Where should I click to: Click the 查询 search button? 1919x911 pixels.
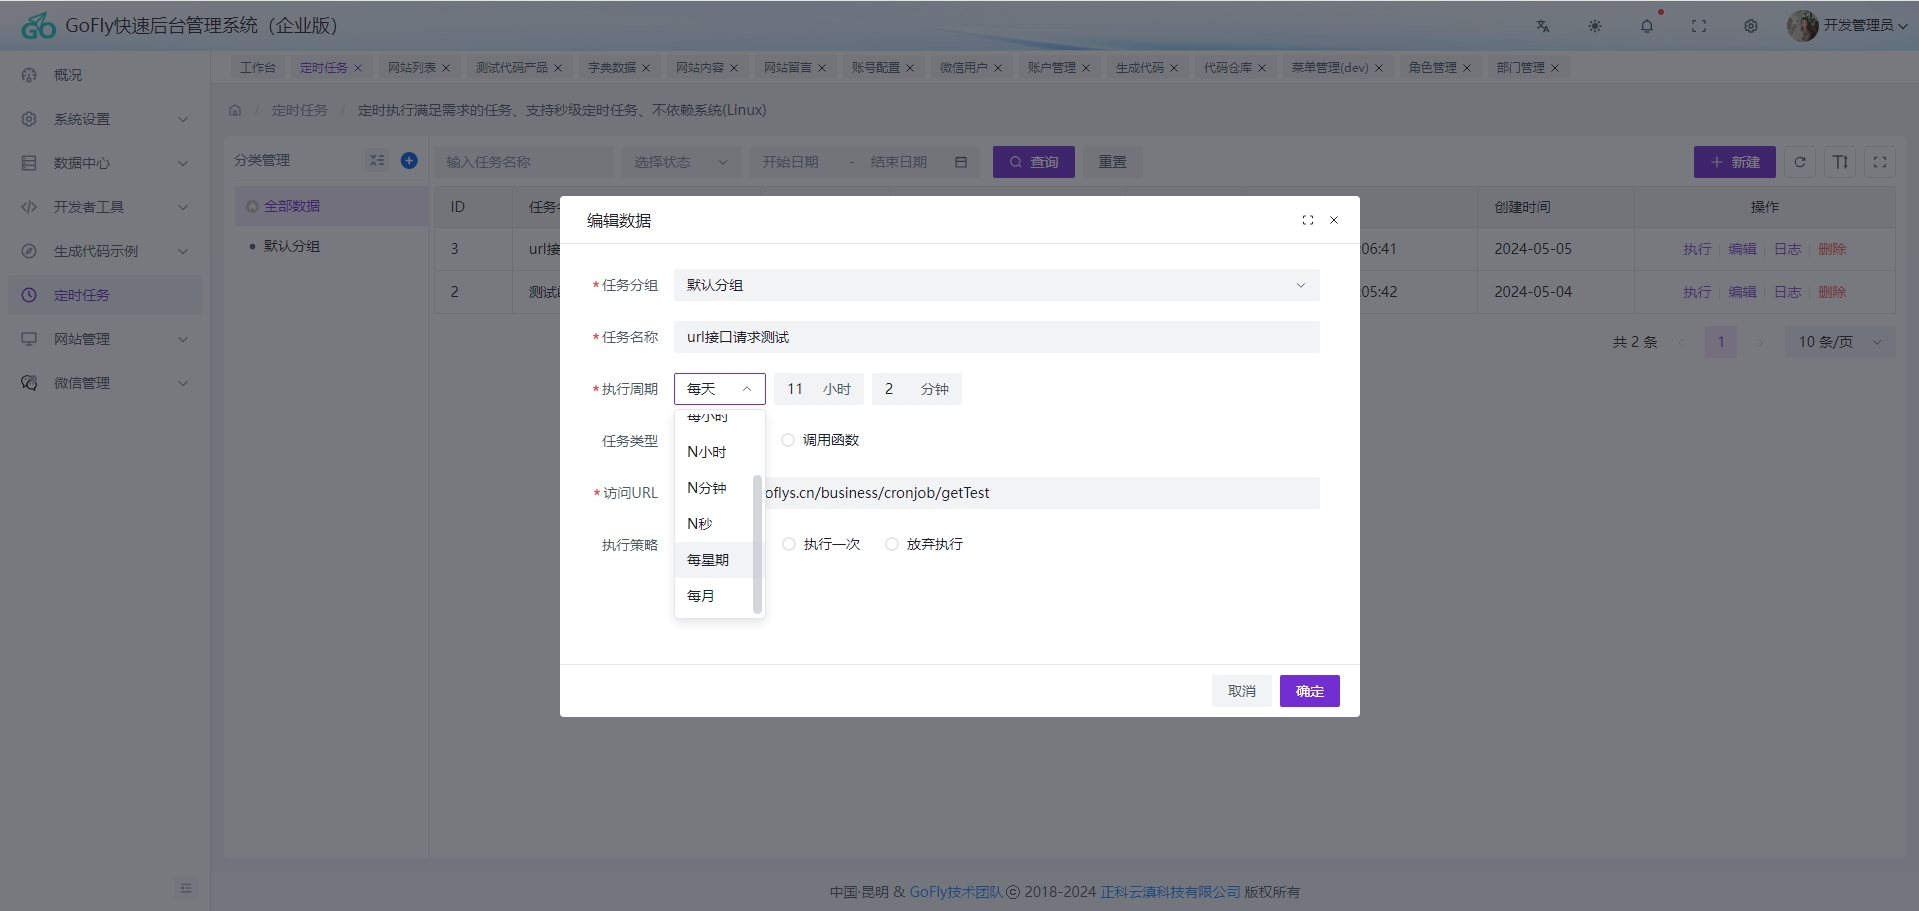point(1034,162)
